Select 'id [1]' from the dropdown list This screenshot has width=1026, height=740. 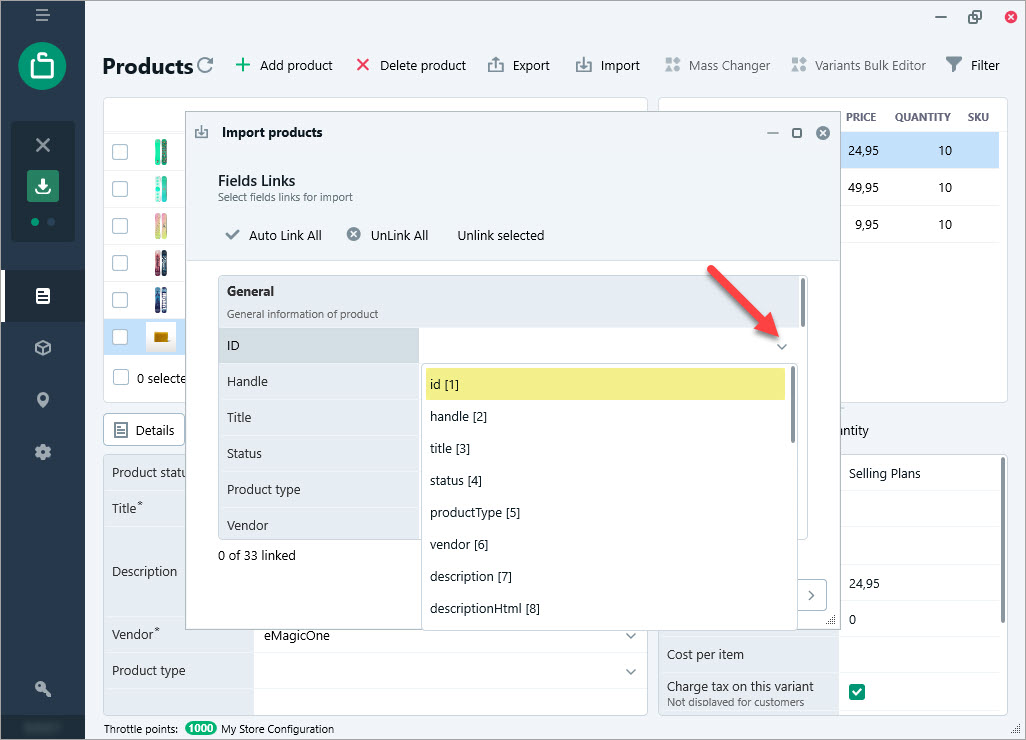pyautogui.click(x=605, y=384)
